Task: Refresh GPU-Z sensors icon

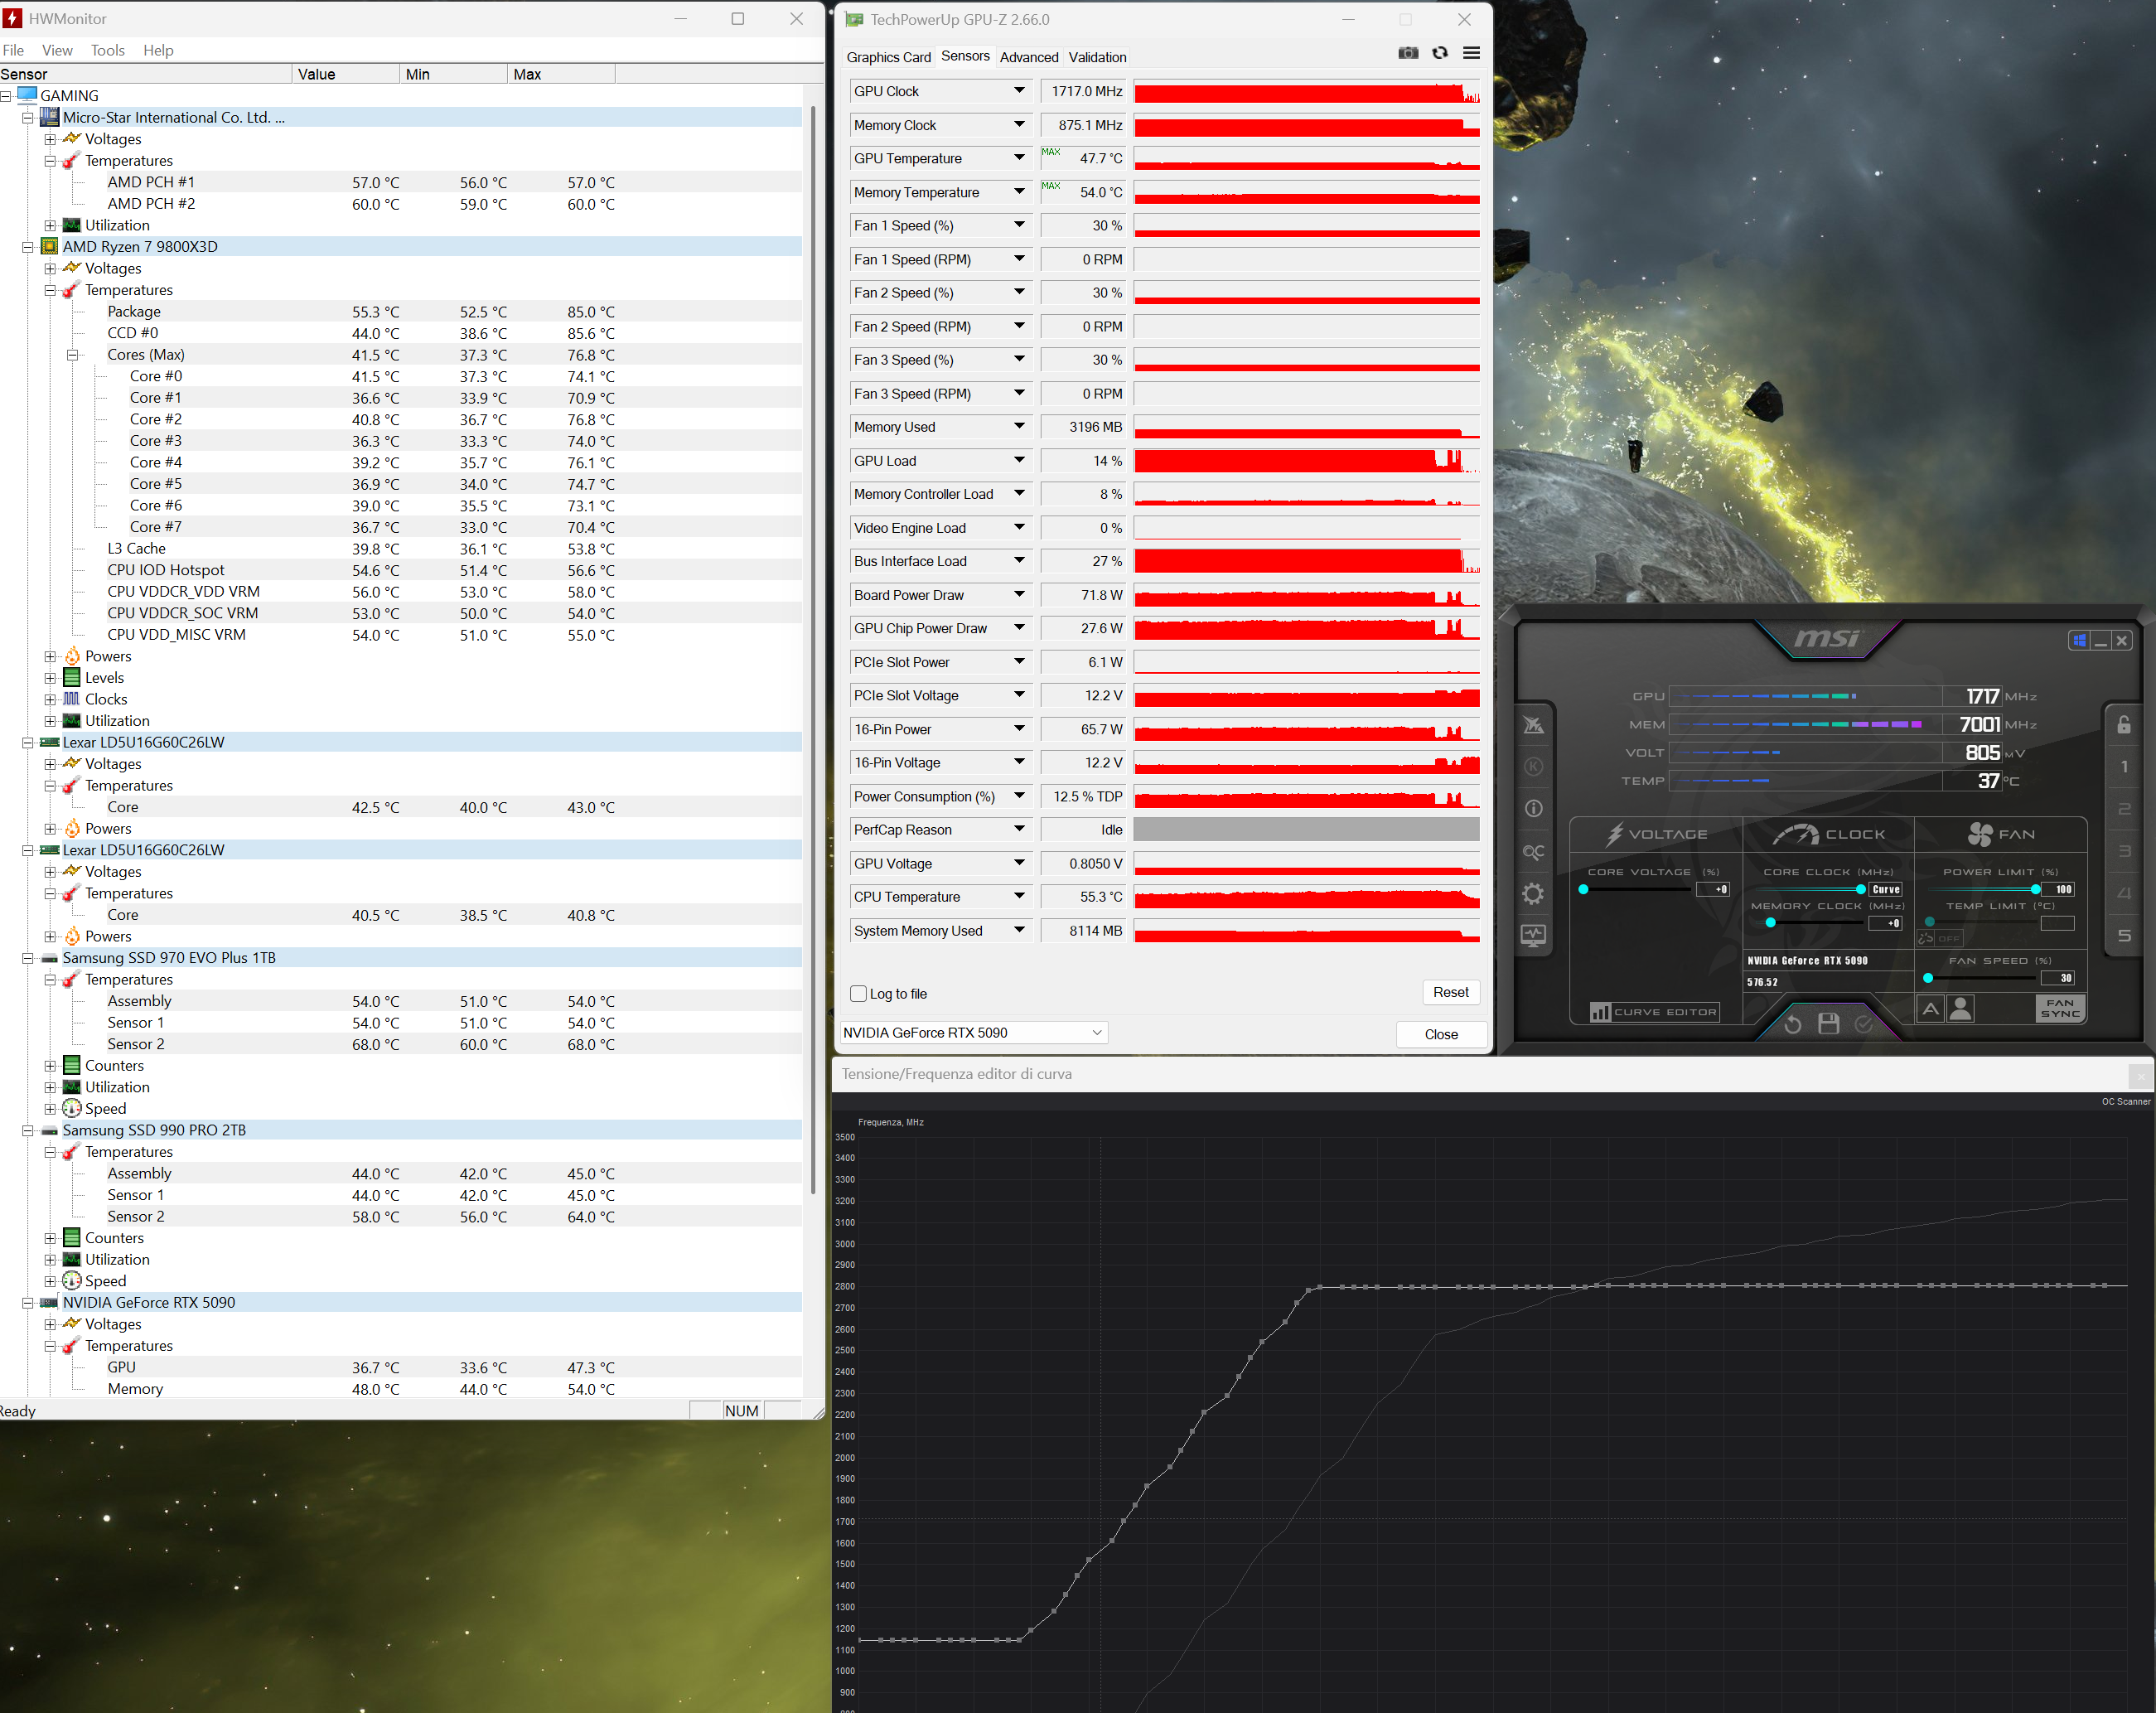Action: [1440, 53]
